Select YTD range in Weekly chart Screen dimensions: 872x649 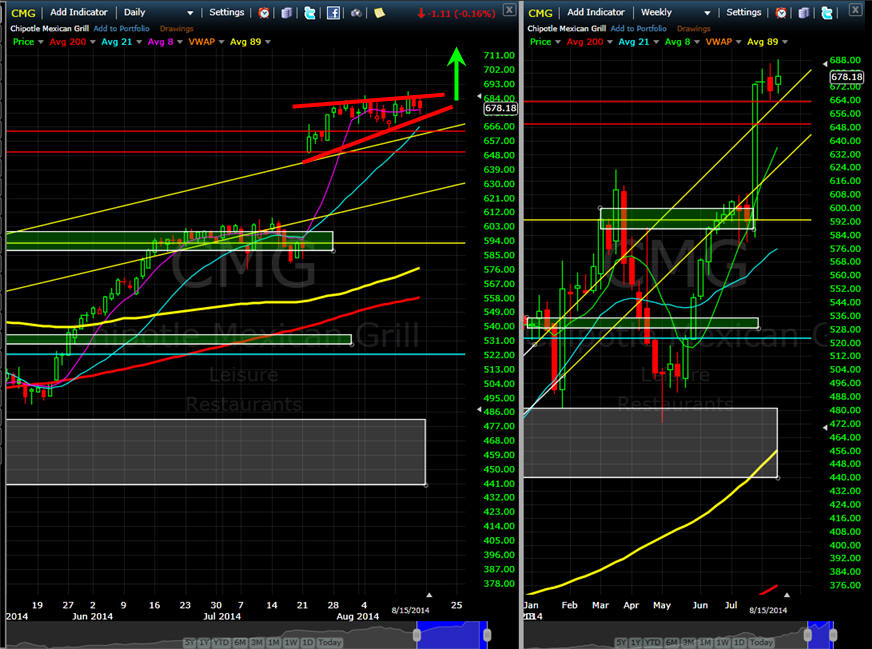653,642
